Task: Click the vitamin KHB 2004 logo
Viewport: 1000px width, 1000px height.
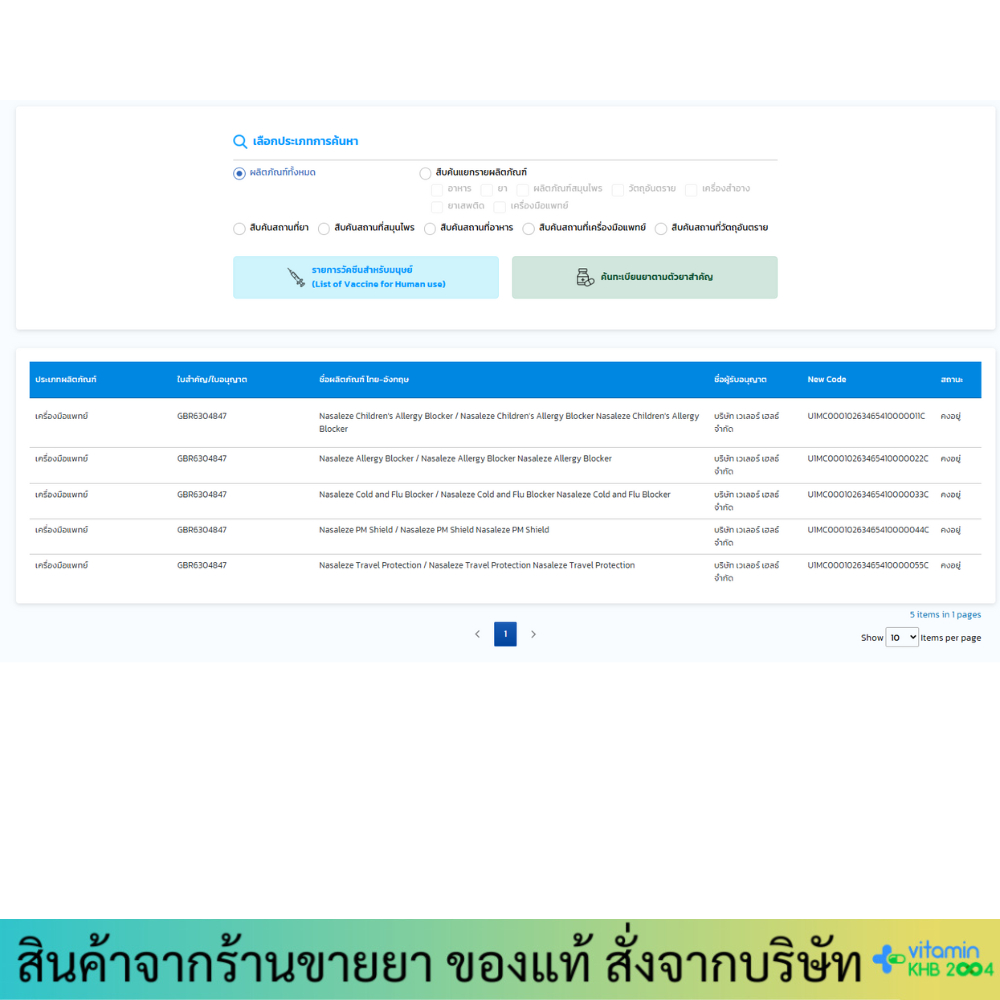Action: (x=935, y=960)
